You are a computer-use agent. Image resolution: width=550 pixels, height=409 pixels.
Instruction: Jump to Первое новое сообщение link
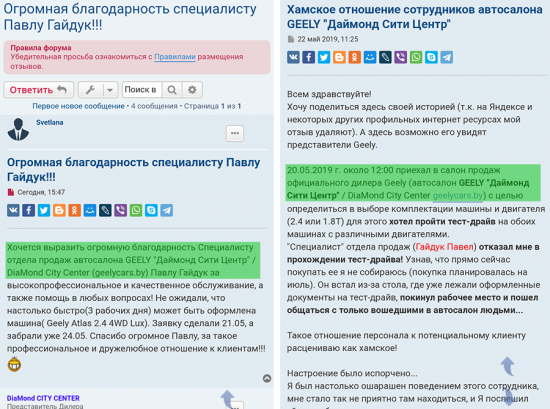[79, 106]
